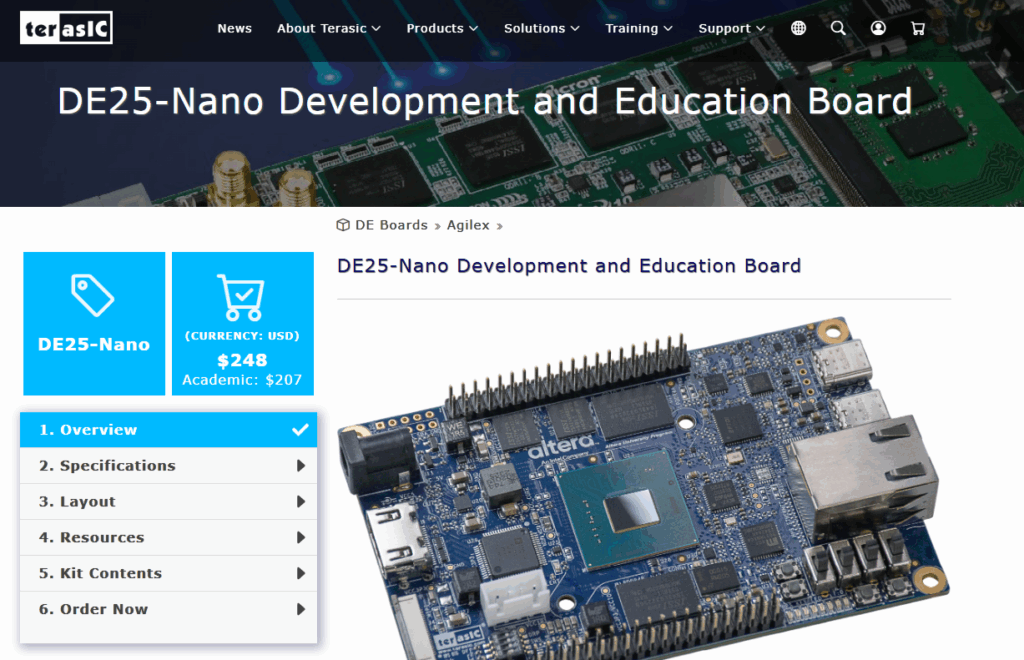This screenshot has width=1024, height=660.
Task: Click the $248 price text
Action: [242, 360]
